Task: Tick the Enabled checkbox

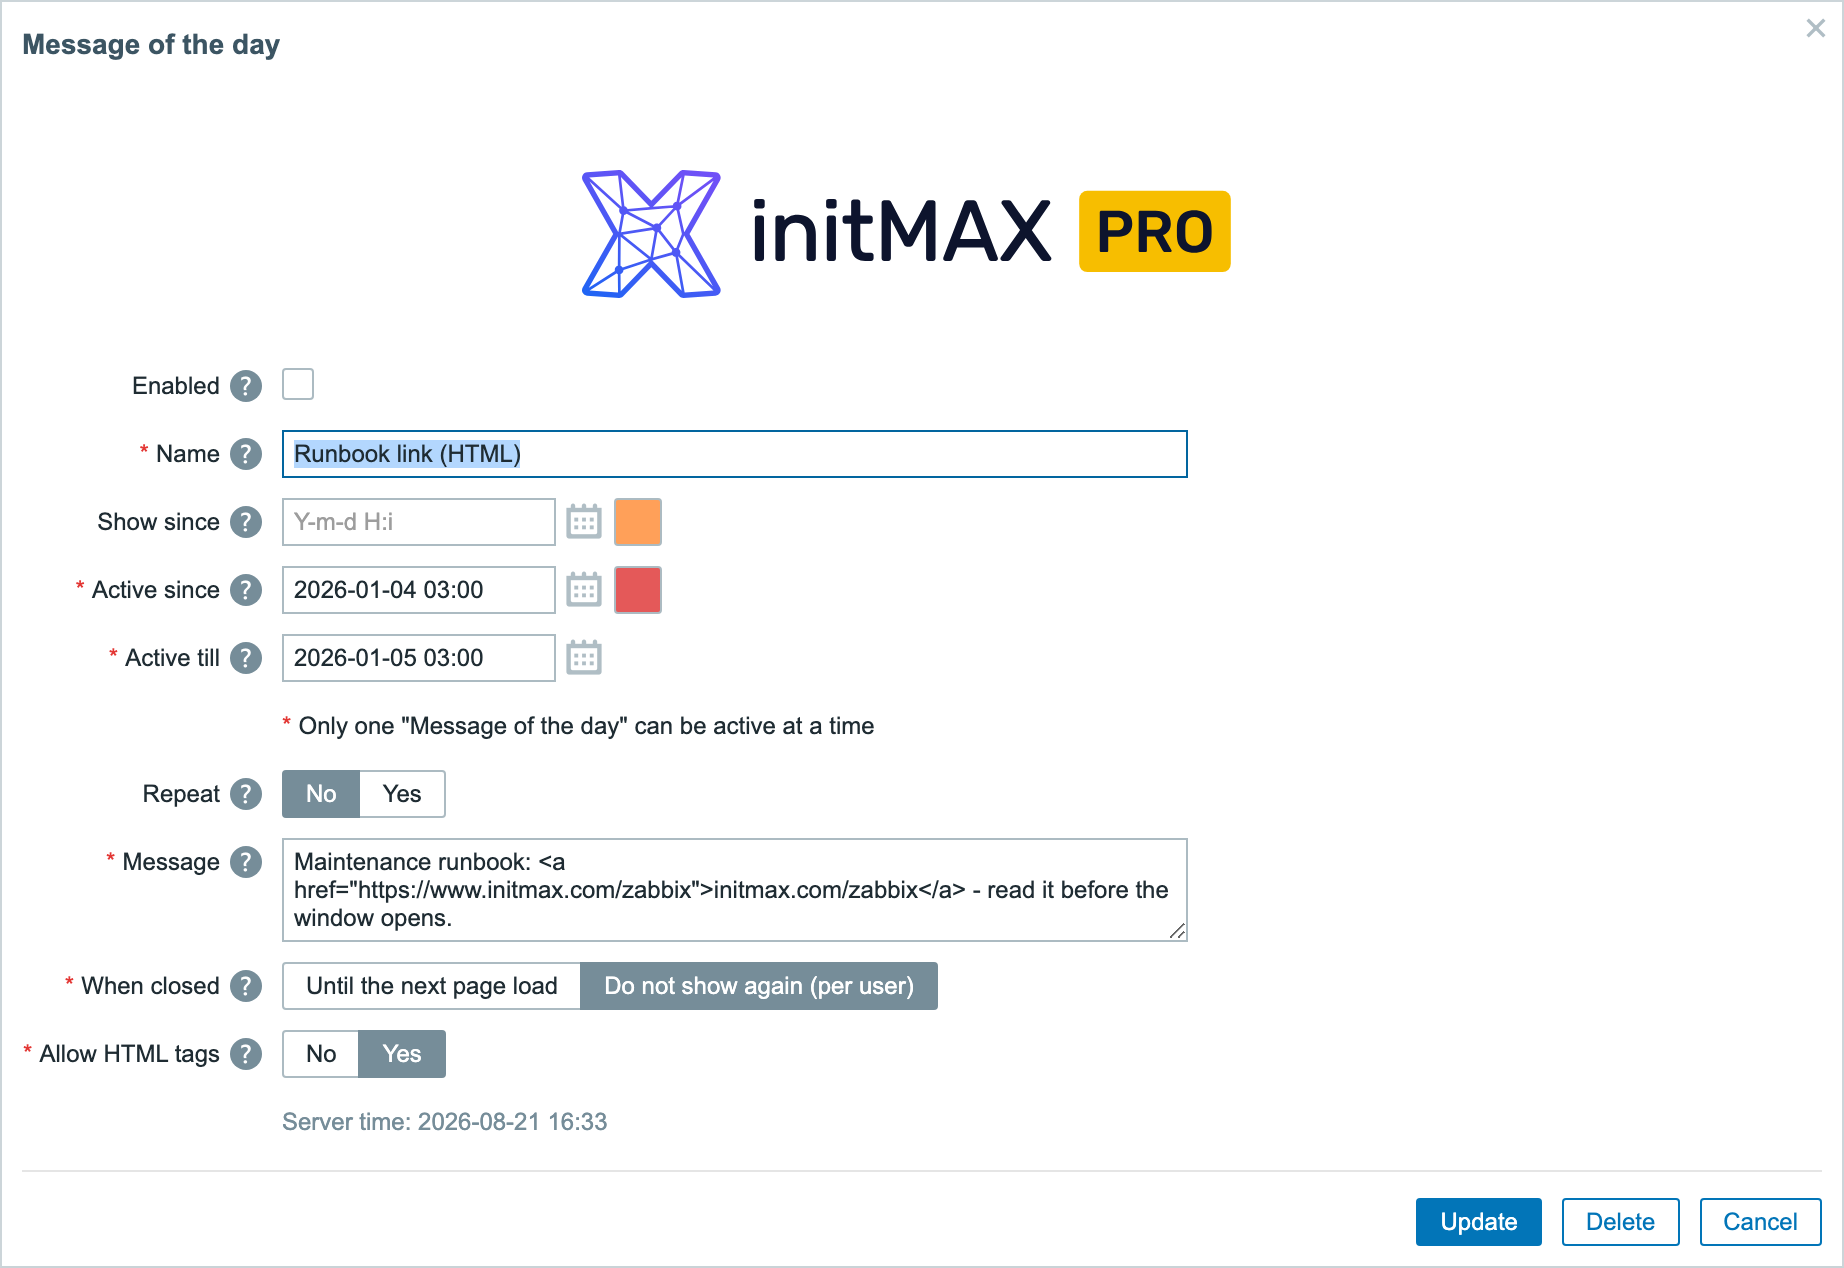Action: coord(298,384)
